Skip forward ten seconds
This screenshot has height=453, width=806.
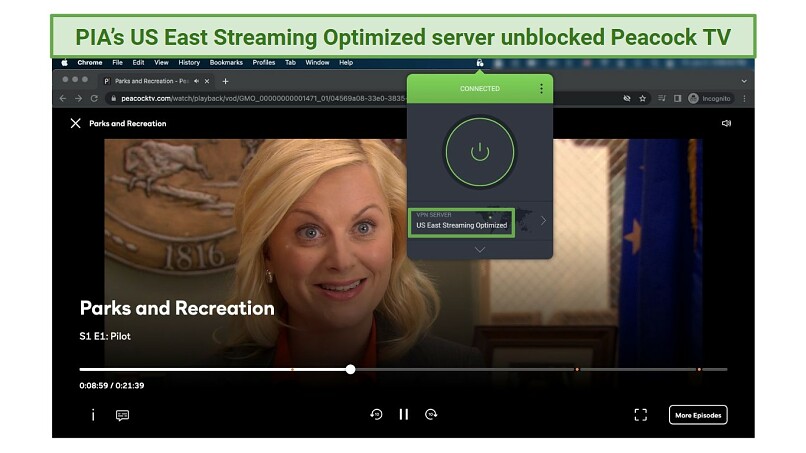point(431,414)
